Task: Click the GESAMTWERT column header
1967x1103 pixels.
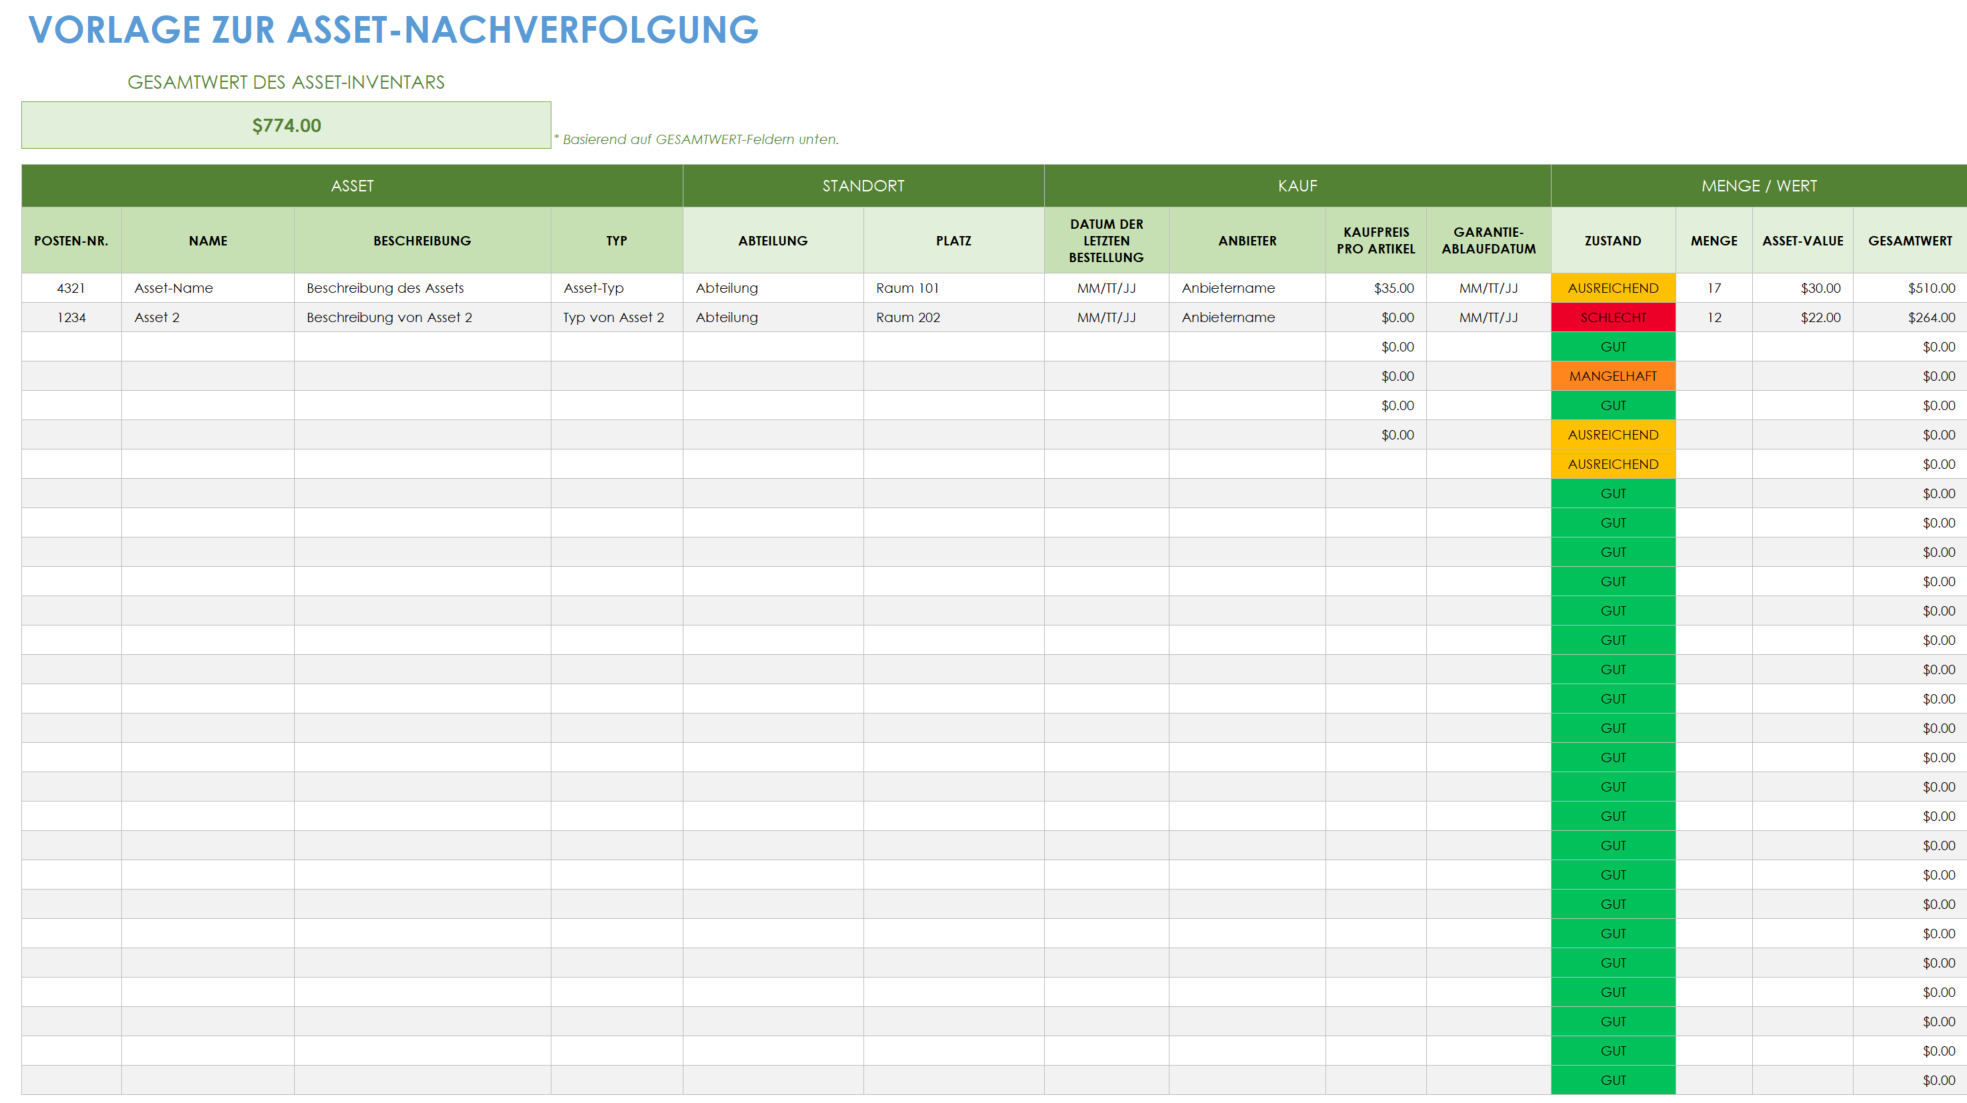Action: (x=1910, y=241)
